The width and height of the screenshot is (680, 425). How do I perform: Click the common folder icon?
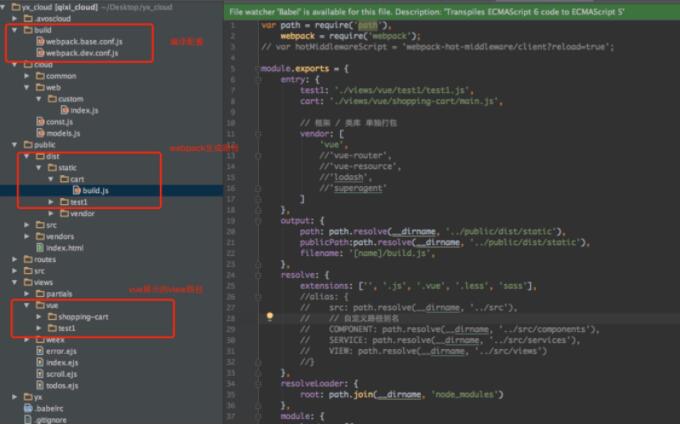(40, 76)
